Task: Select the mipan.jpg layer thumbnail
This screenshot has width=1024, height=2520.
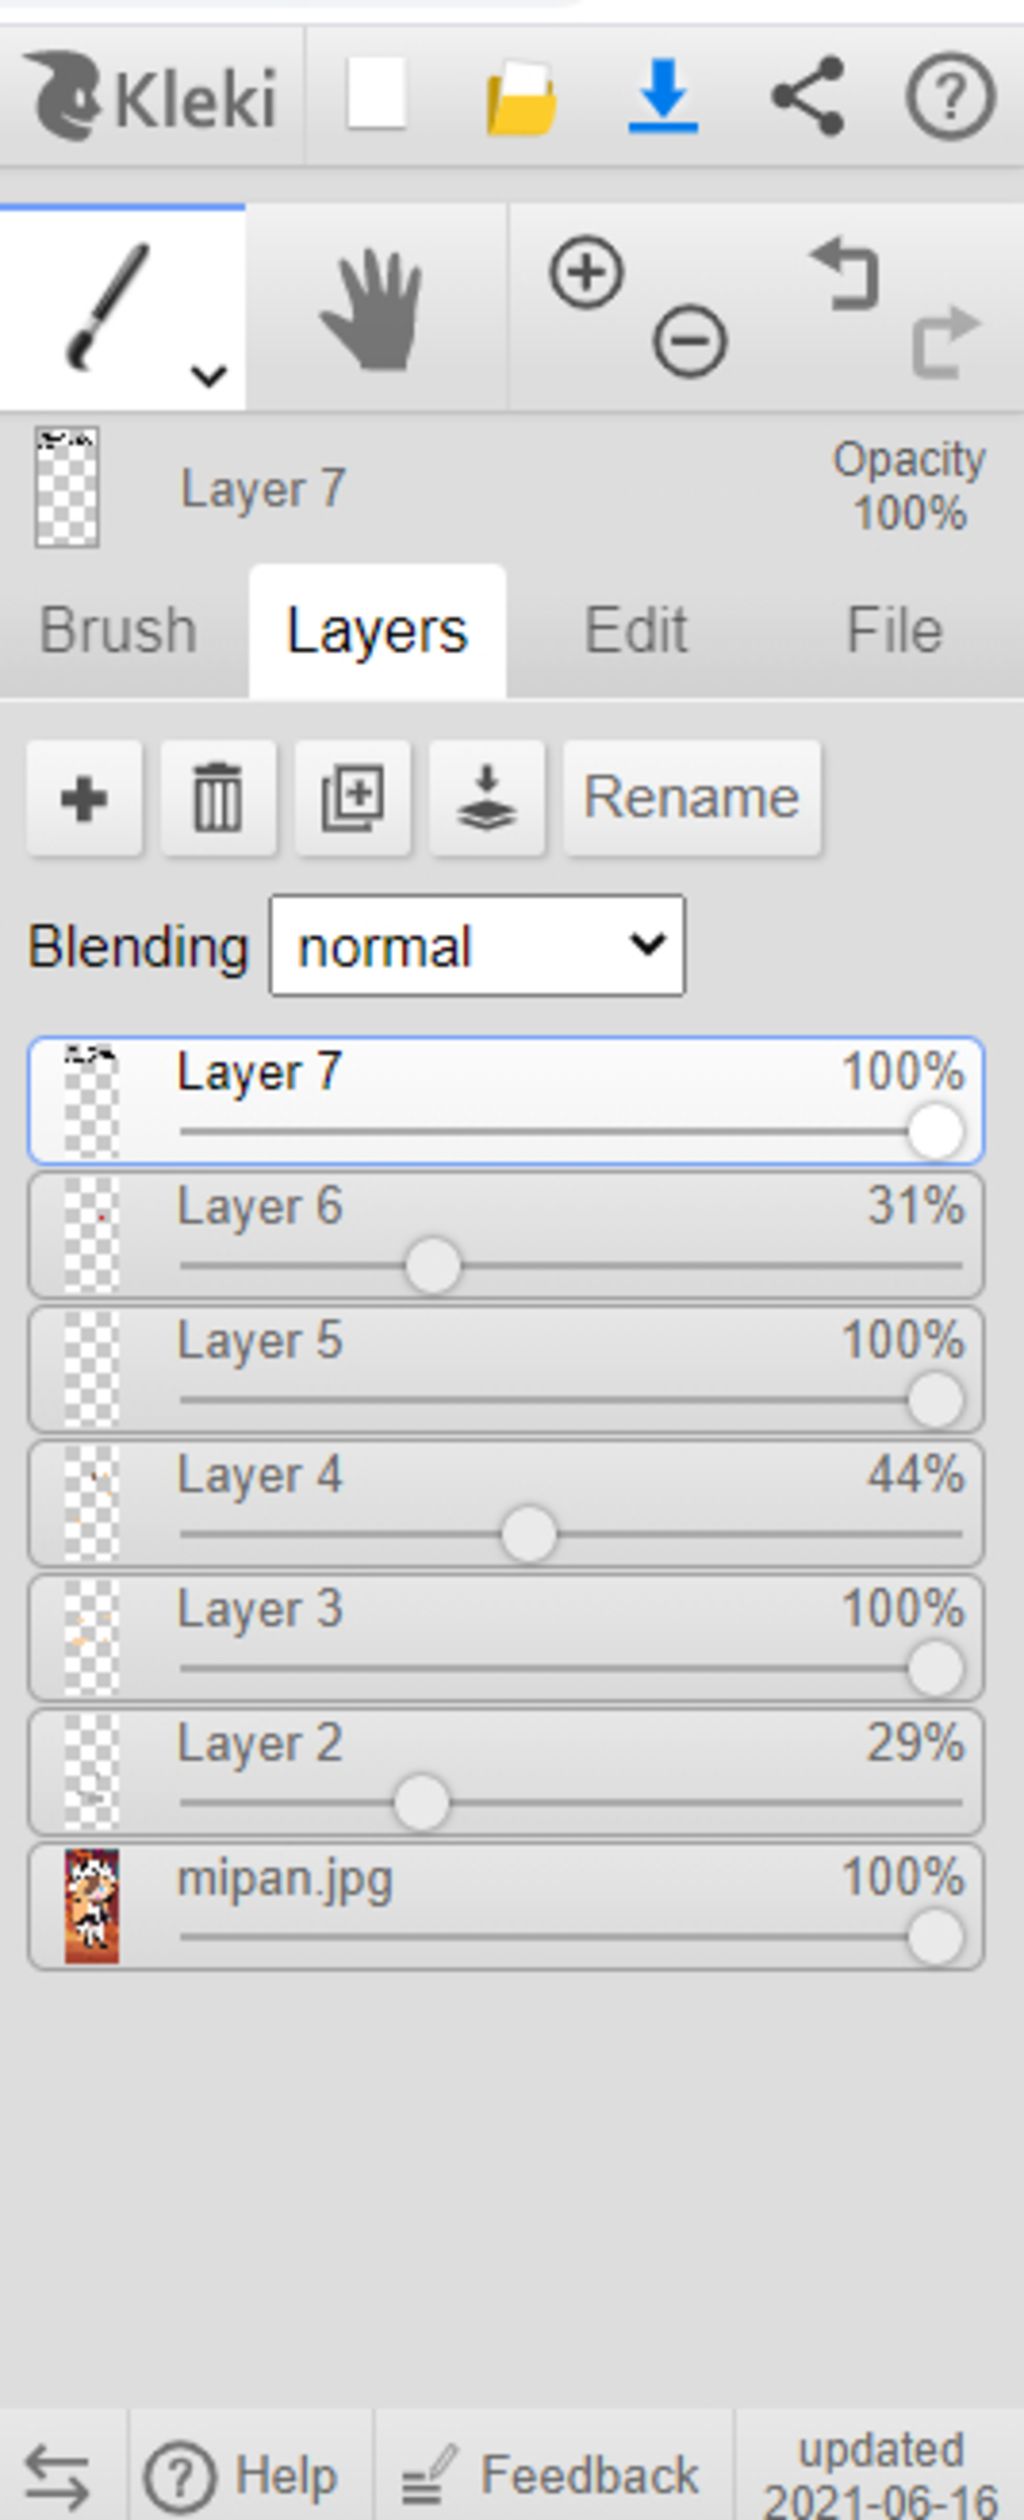Action: (92, 1906)
